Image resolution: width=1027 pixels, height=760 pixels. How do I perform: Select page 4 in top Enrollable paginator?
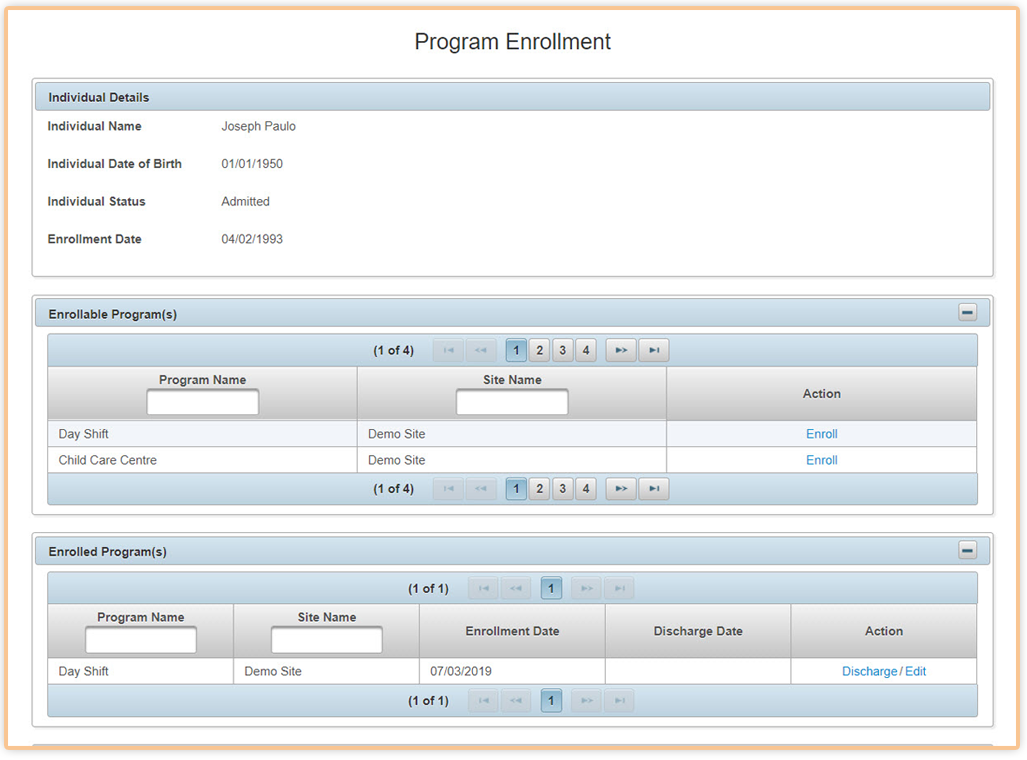point(586,350)
